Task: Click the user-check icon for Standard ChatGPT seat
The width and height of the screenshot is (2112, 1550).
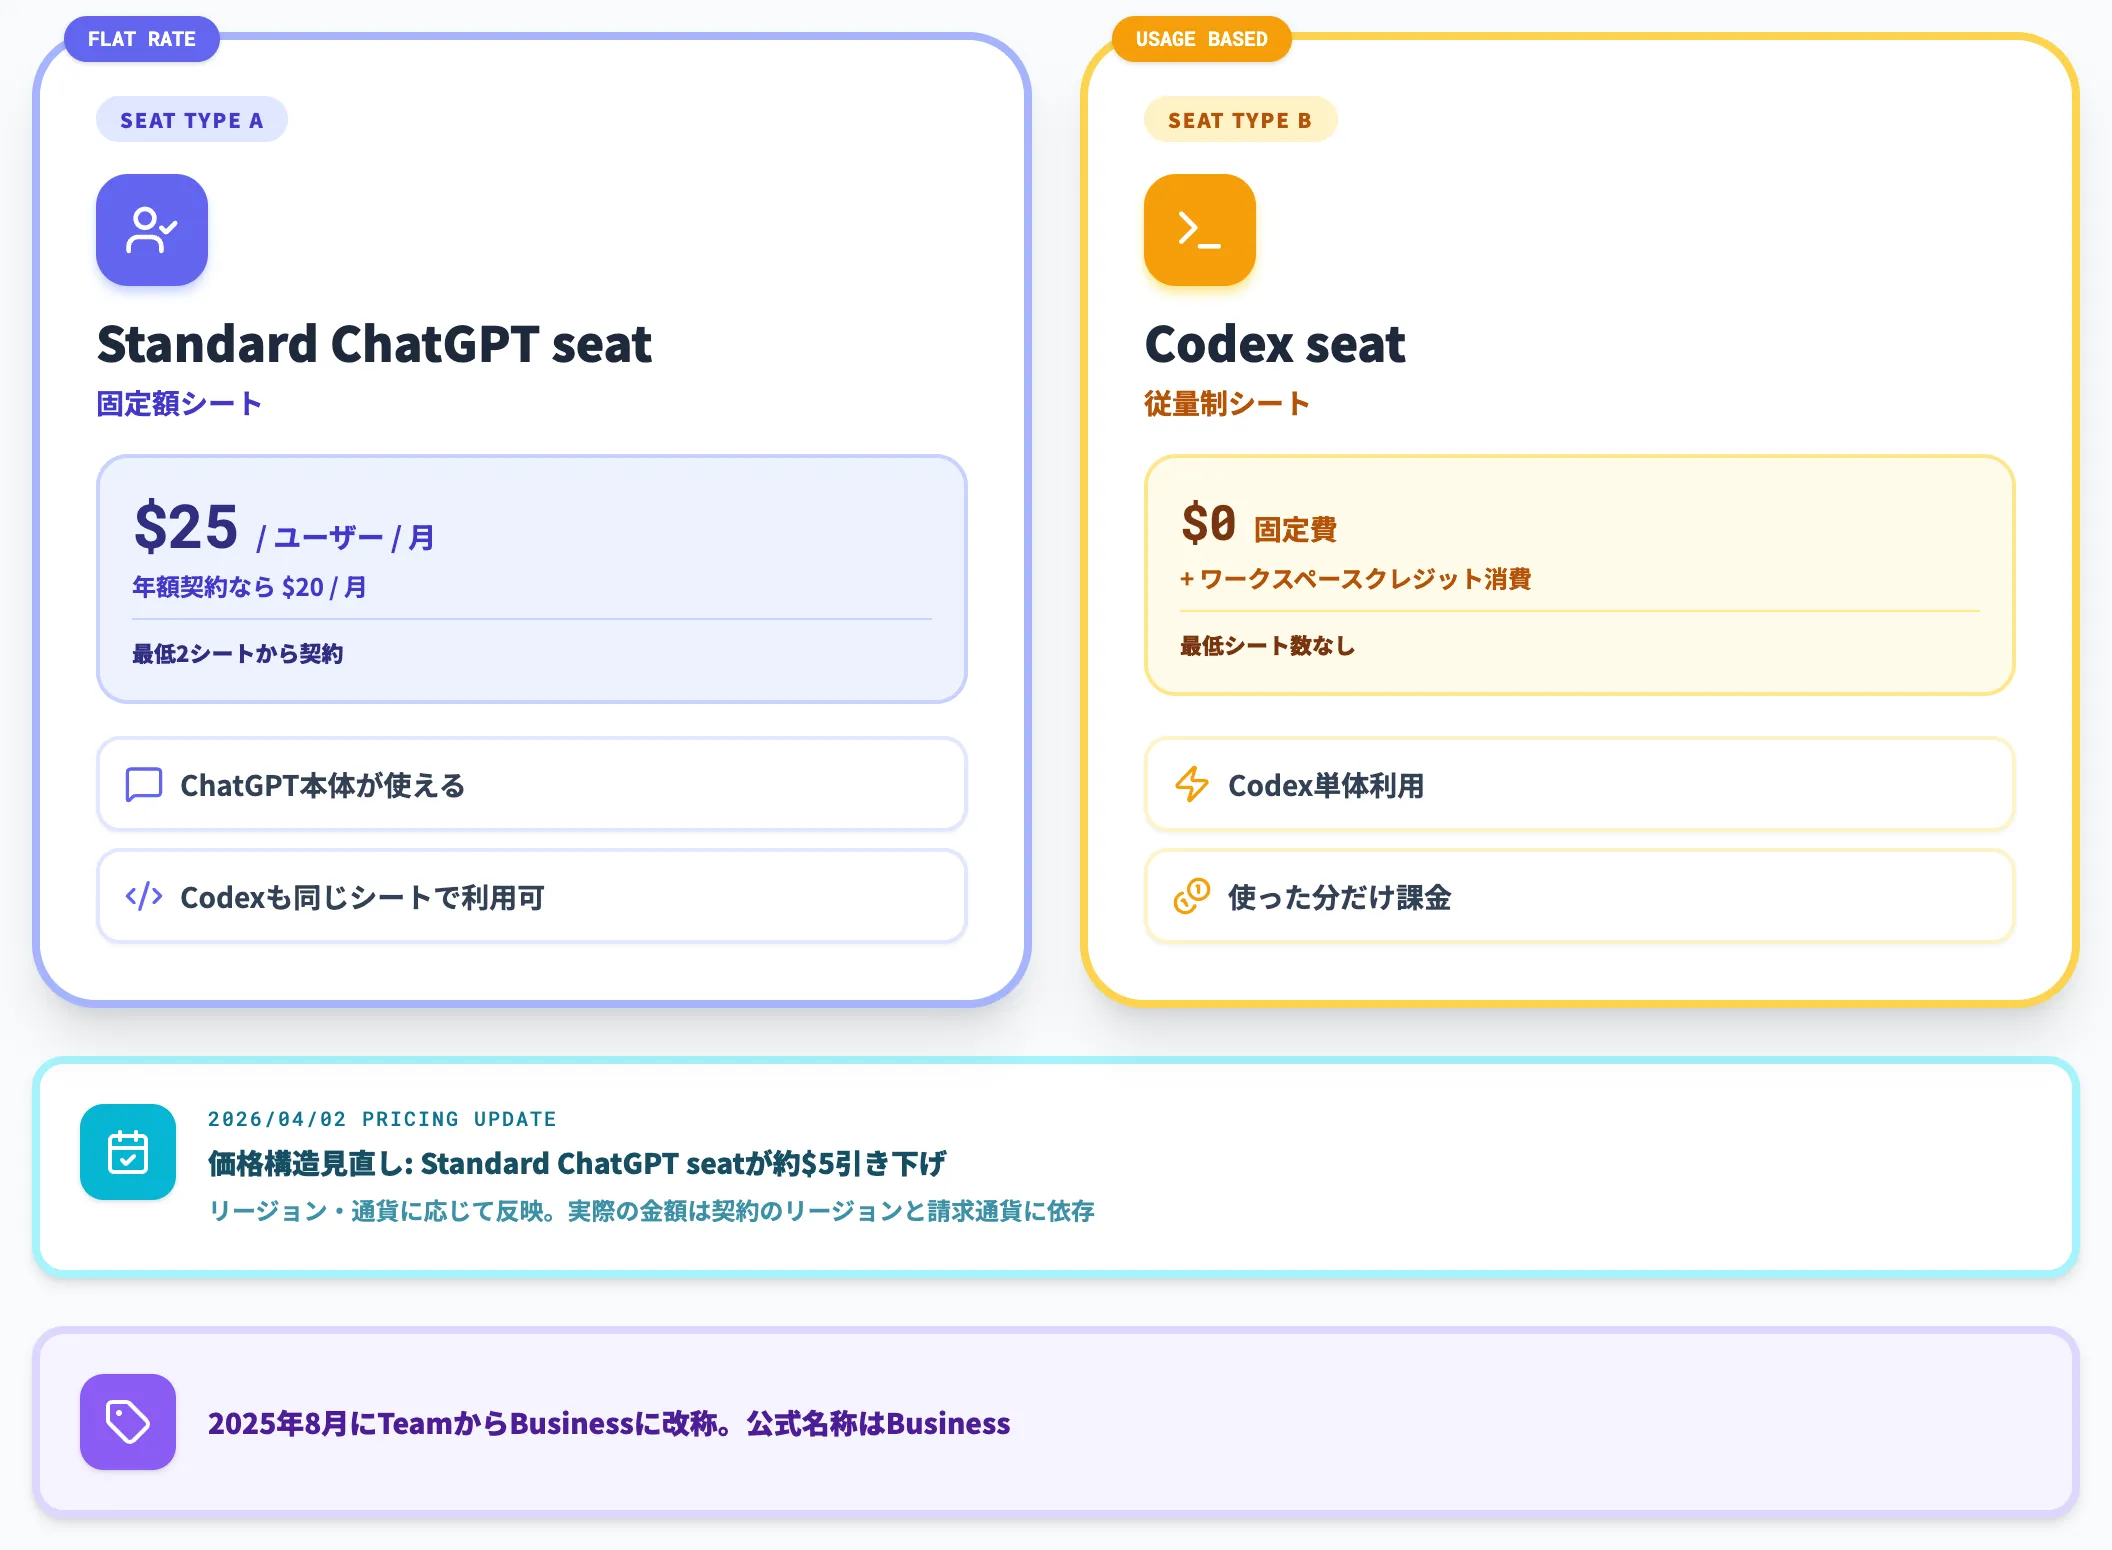Action: tap(152, 230)
